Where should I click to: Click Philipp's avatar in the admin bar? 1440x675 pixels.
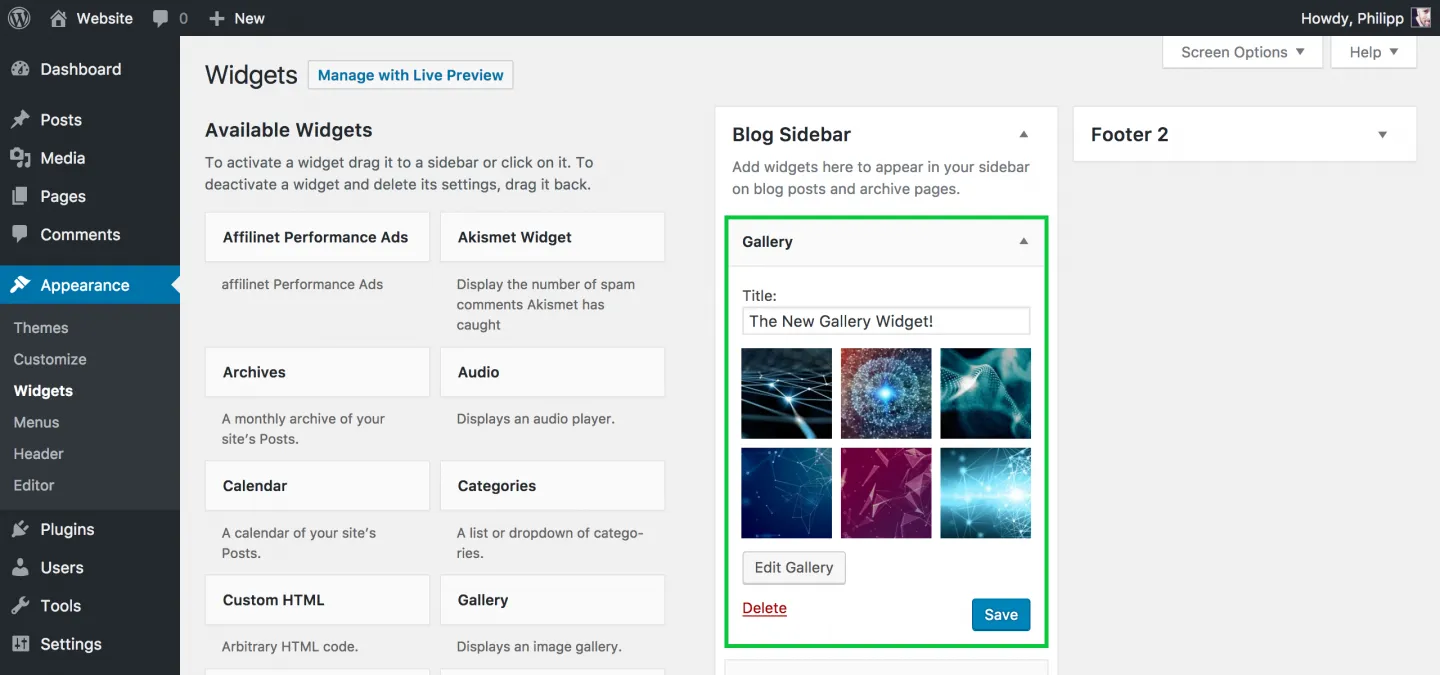tap(1421, 18)
